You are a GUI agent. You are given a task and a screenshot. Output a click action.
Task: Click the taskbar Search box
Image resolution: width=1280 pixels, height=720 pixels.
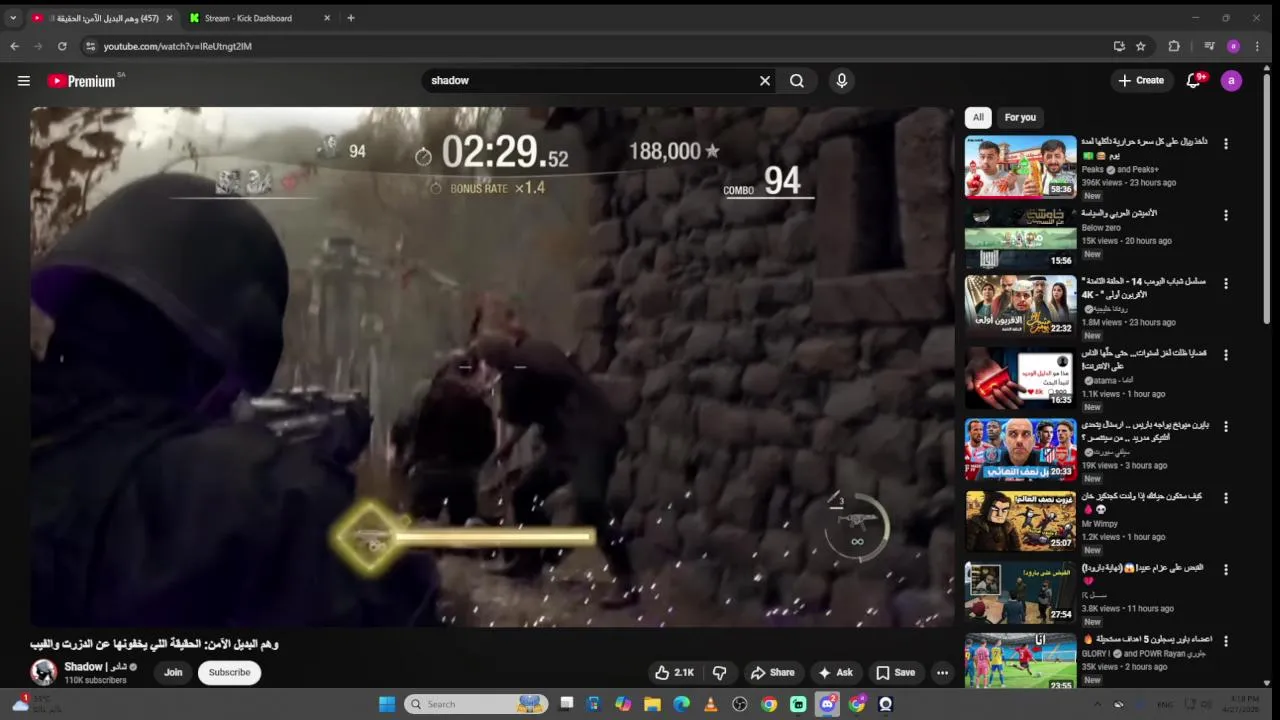tap(476, 704)
